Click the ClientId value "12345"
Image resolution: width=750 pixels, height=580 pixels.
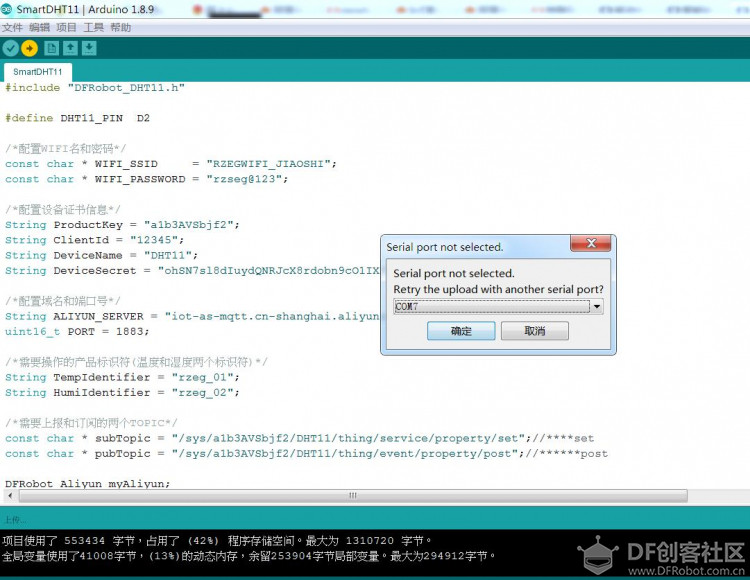[x=154, y=240]
